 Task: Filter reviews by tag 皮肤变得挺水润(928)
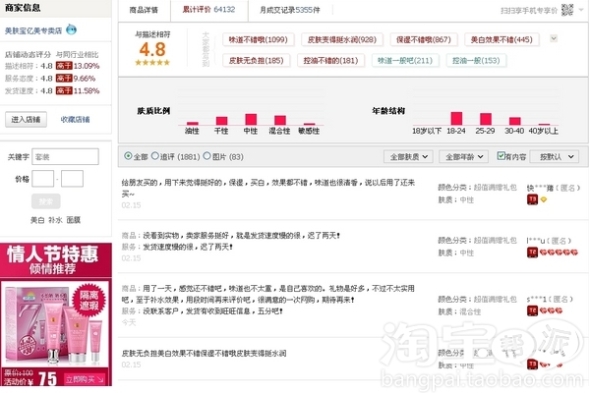point(342,40)
